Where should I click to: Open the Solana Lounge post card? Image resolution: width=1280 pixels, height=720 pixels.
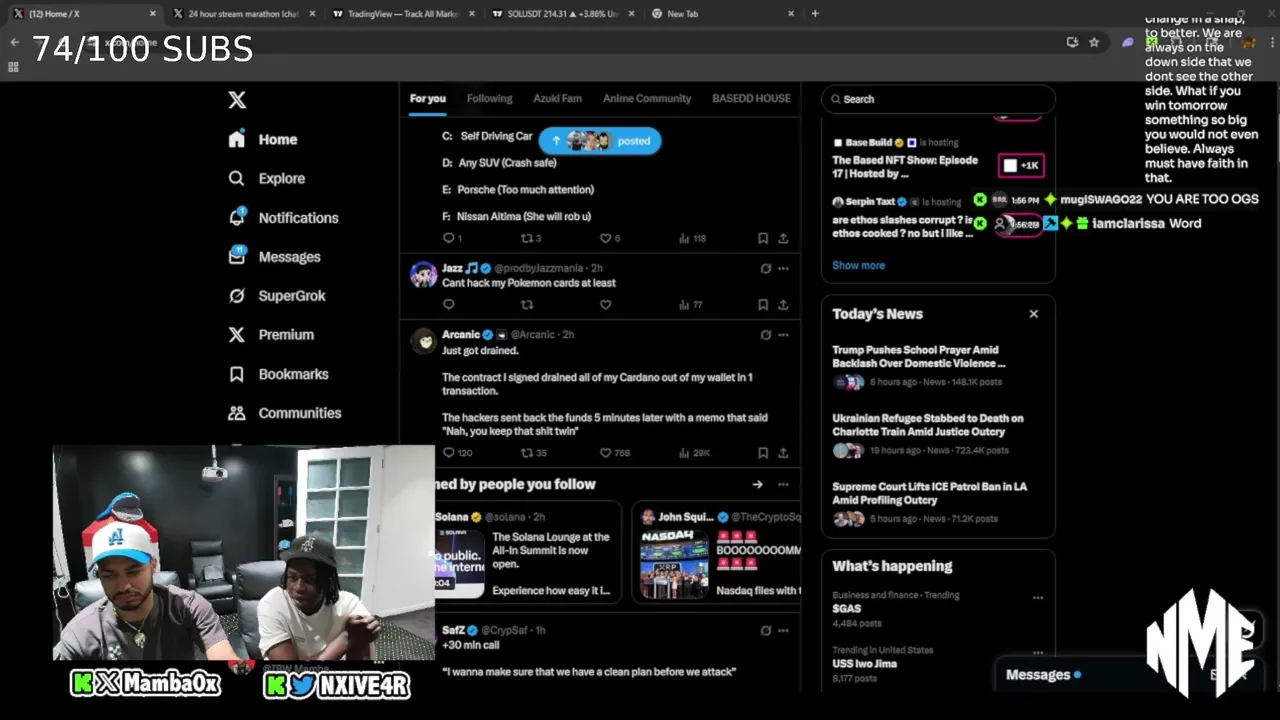(528, 552)
